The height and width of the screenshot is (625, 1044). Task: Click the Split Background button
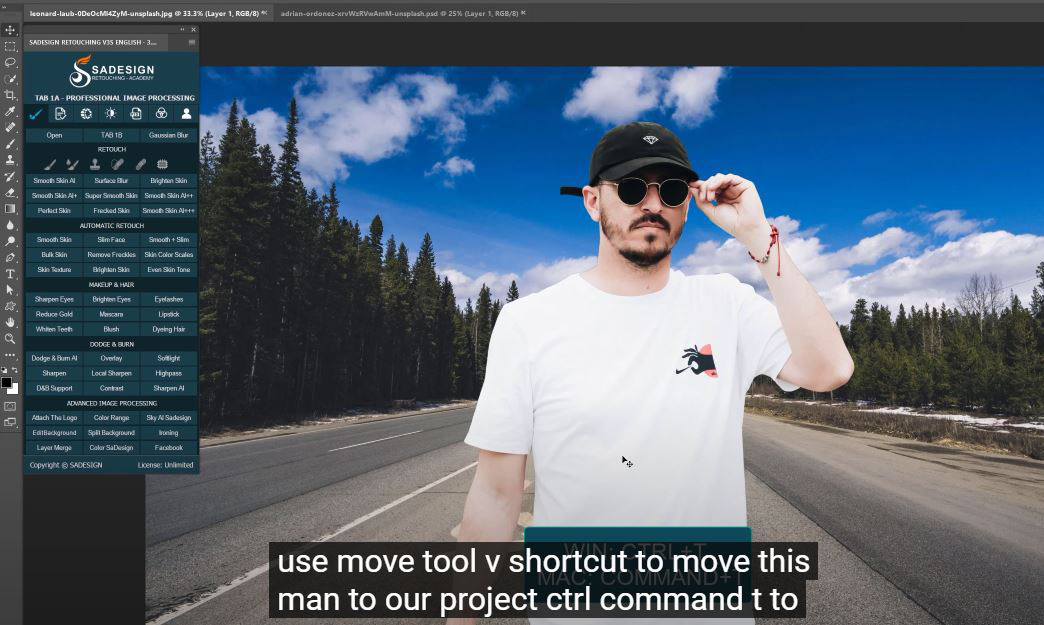click(x=111, y=433)
